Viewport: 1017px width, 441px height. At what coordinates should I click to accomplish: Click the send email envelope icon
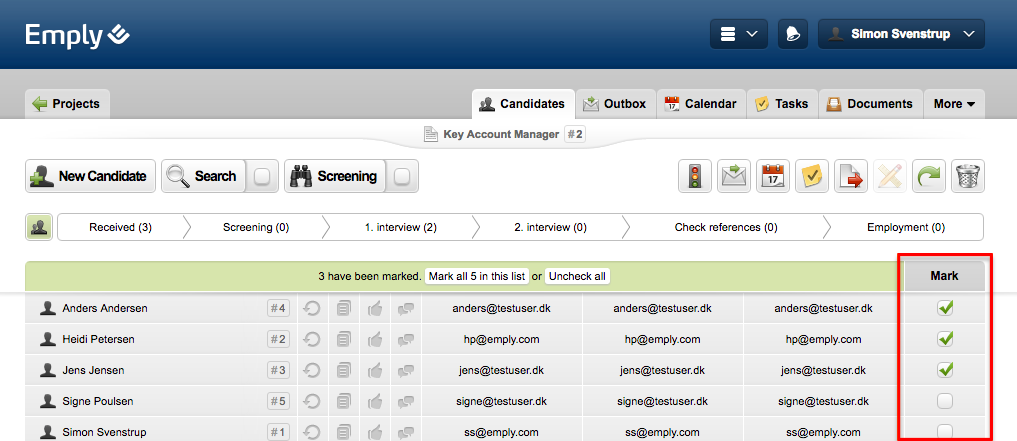point(733,177)
